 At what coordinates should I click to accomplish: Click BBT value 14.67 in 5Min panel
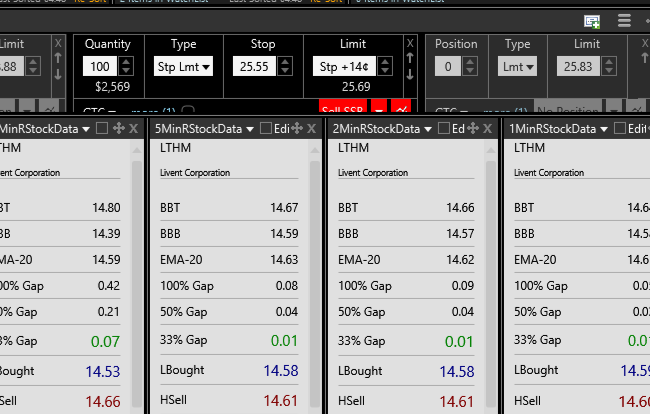(x=284, y=208)
